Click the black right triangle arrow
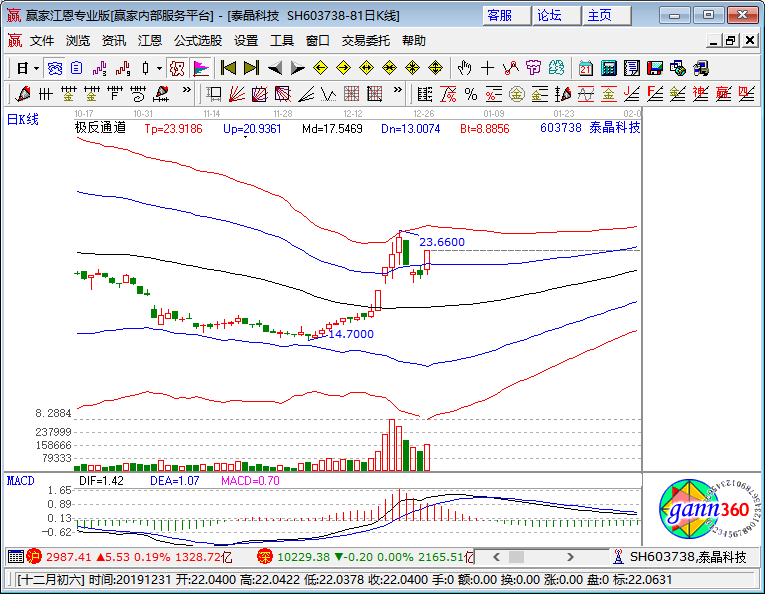 [297, 68]
